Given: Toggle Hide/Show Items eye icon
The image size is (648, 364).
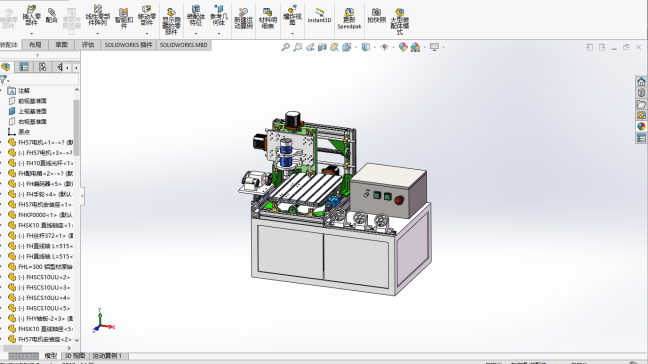Looking at the screenshot, I should point(384,47).
